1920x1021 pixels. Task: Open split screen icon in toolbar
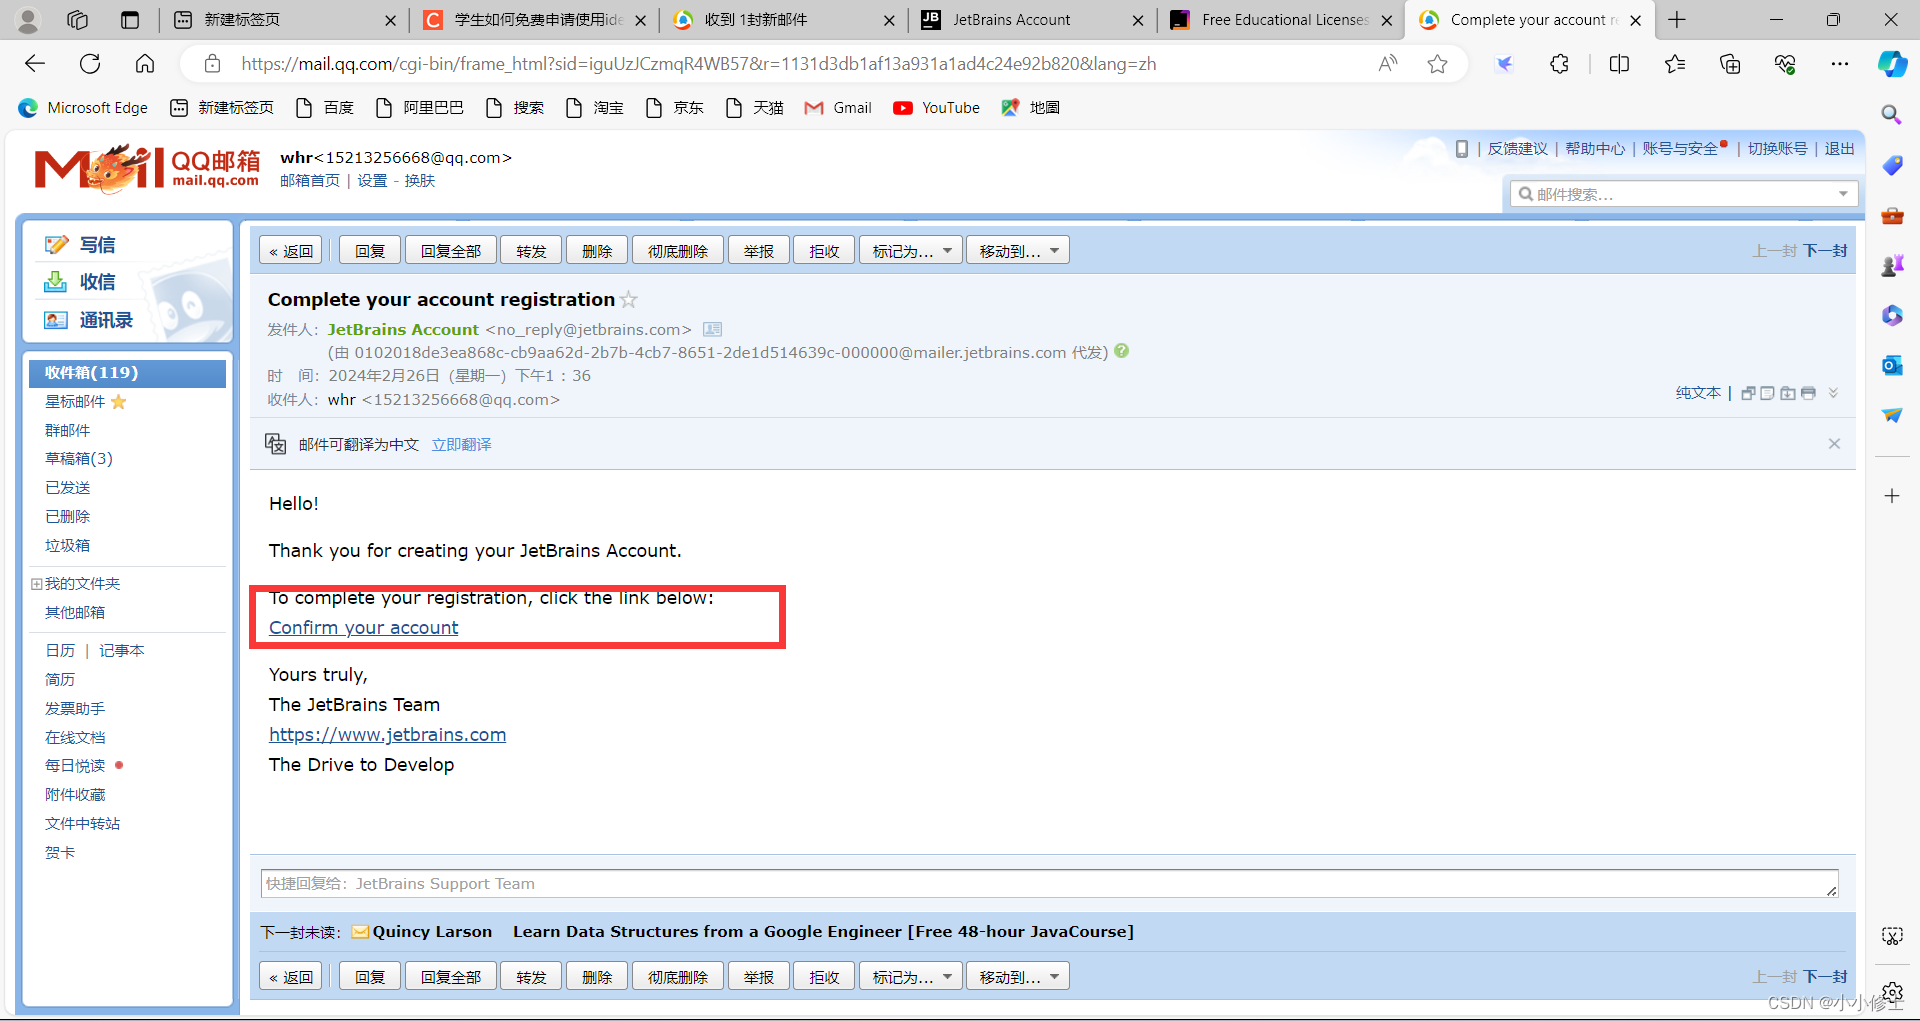pos(1619,64)
